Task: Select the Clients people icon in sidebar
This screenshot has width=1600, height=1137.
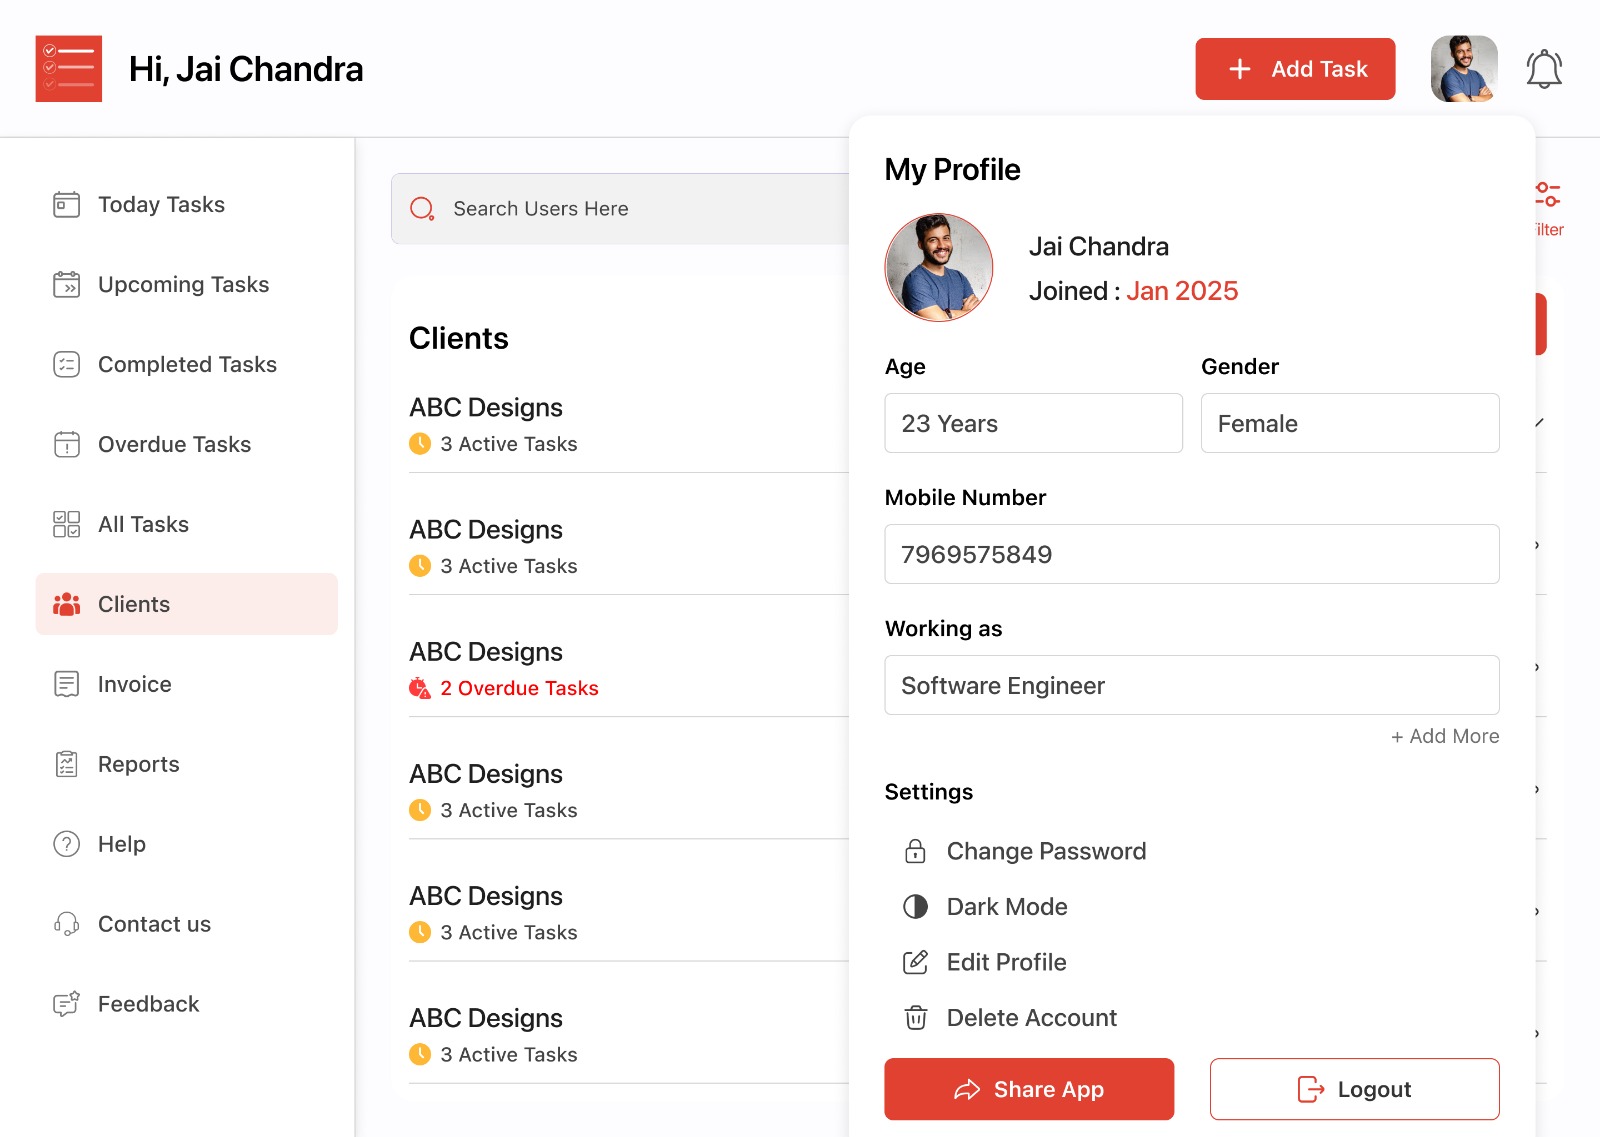Action: [65, 604]
